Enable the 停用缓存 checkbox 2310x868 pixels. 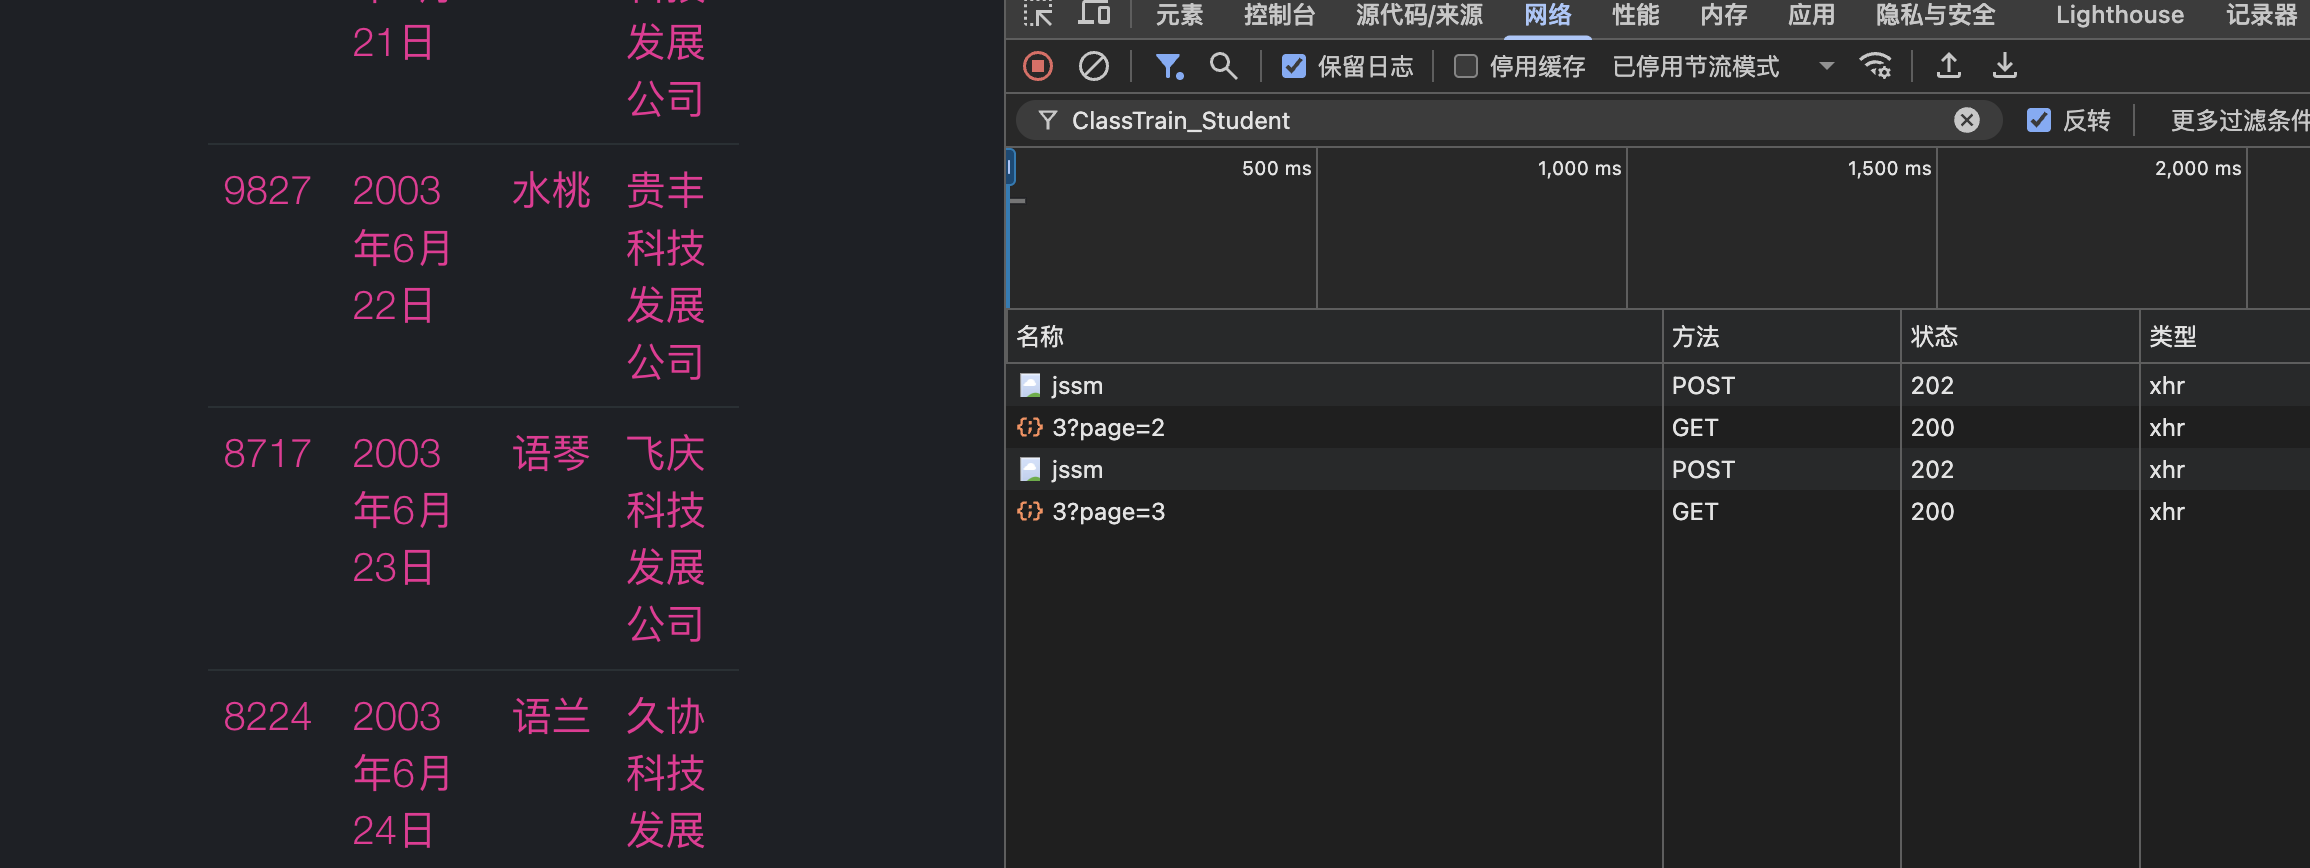1466,66
